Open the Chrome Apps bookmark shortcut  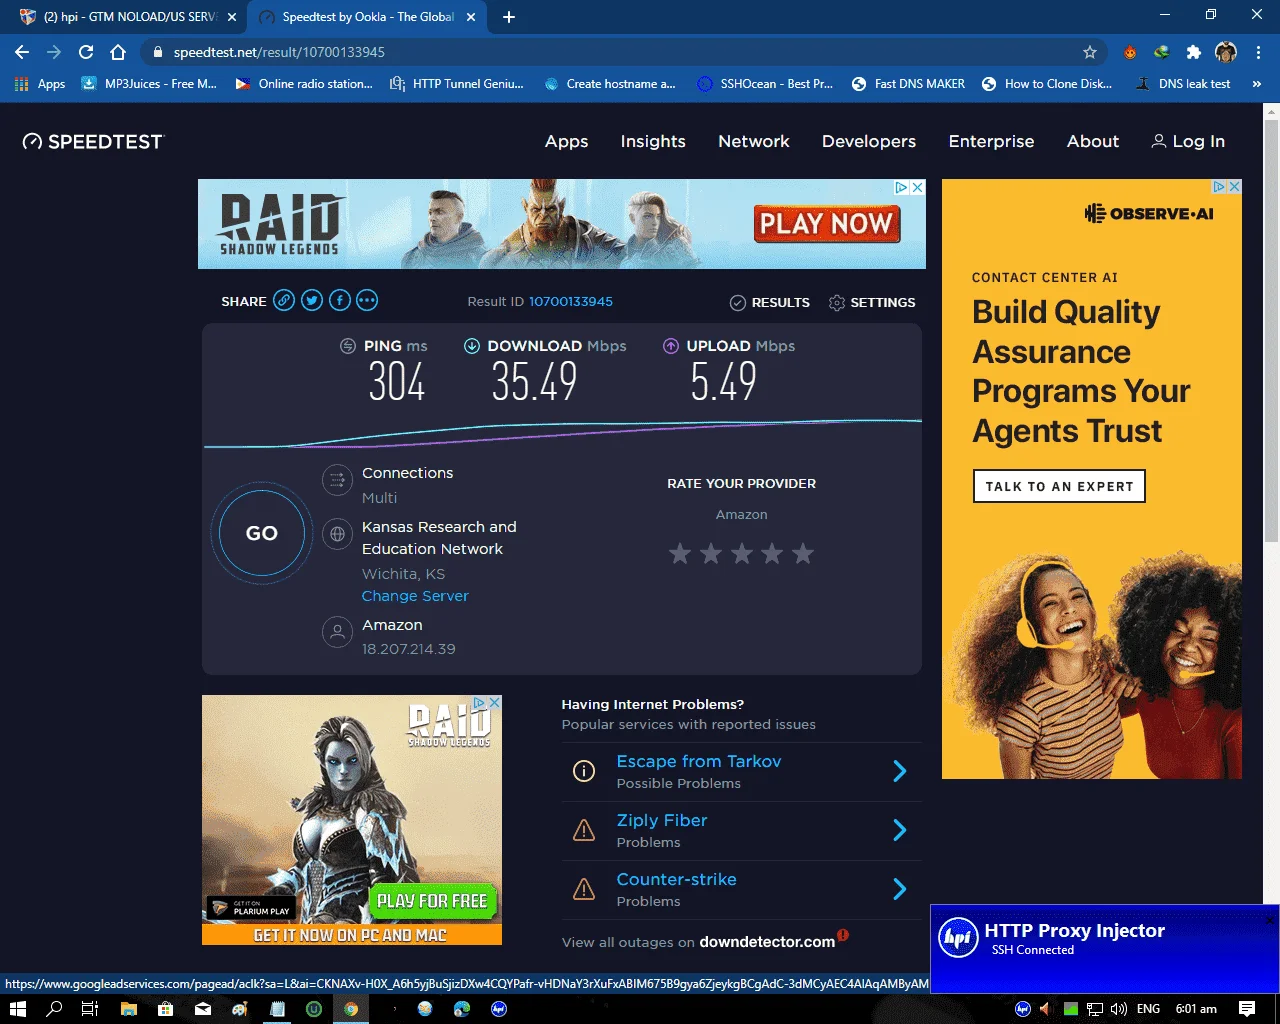40,84
